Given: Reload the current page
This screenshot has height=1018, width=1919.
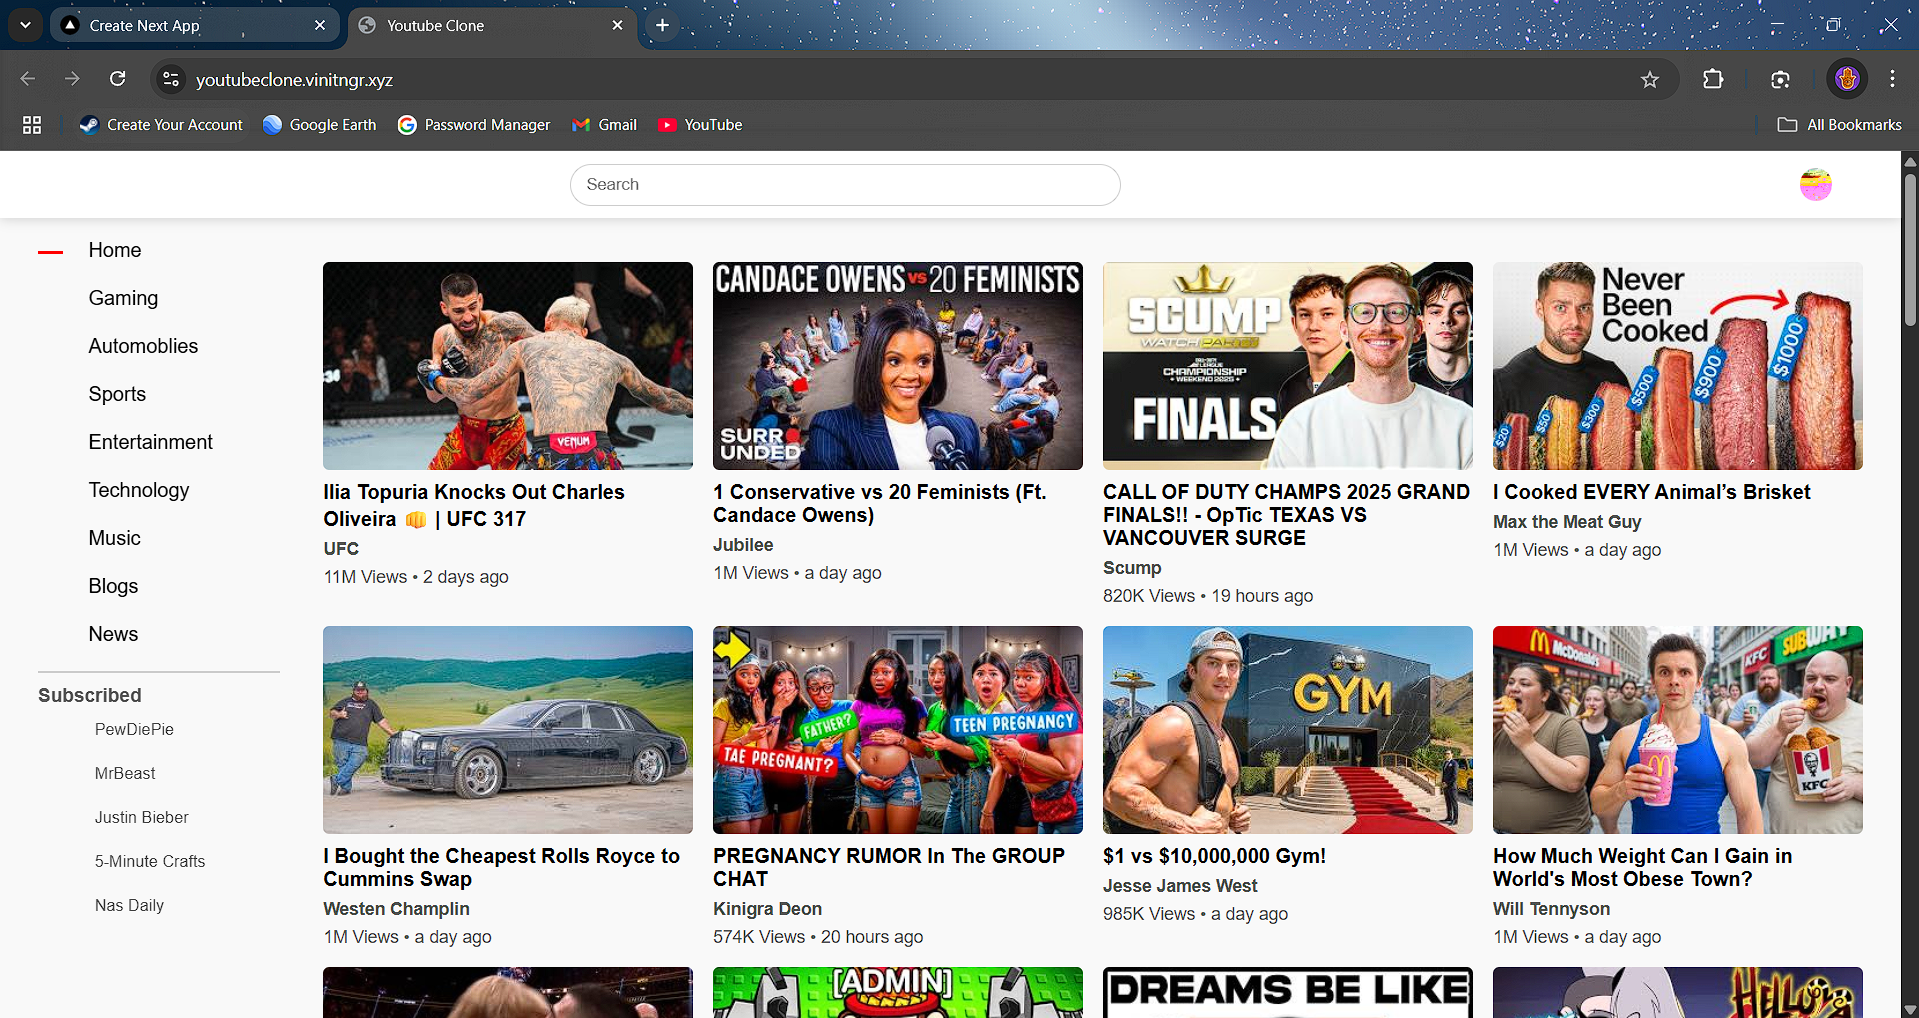Looking at the screenshot, I should (118, 79).
